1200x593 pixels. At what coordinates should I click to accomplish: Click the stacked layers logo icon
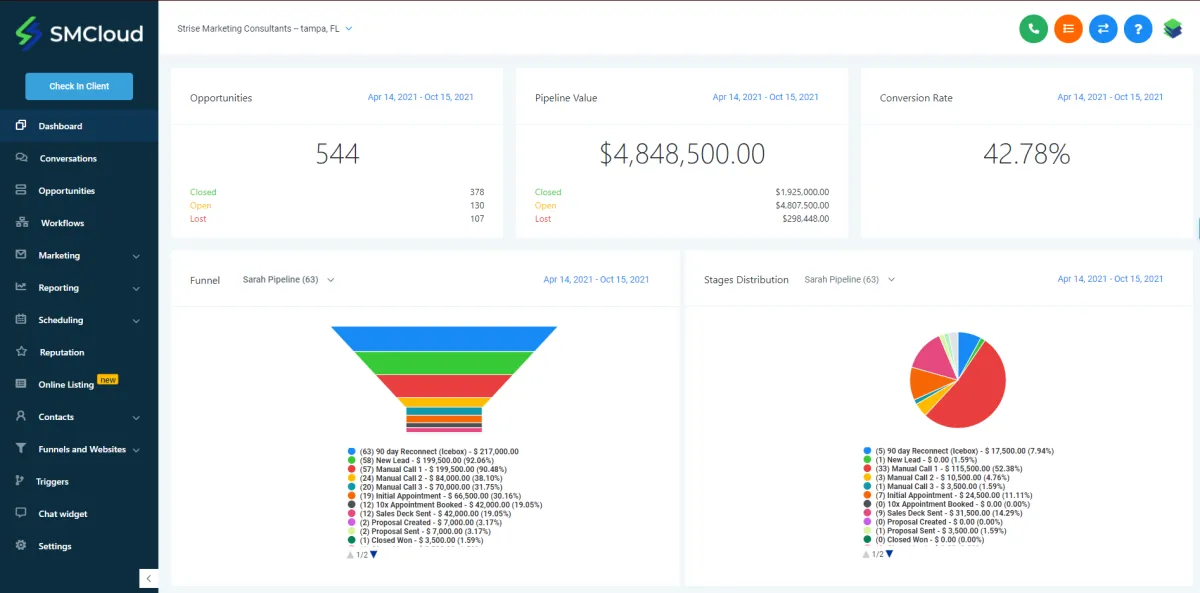1173,29
